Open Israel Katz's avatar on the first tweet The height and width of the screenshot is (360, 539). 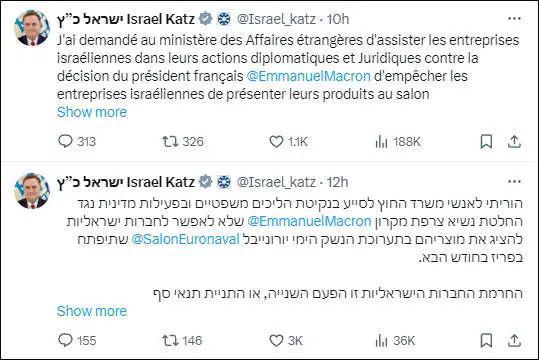click(x=32, y=28)
